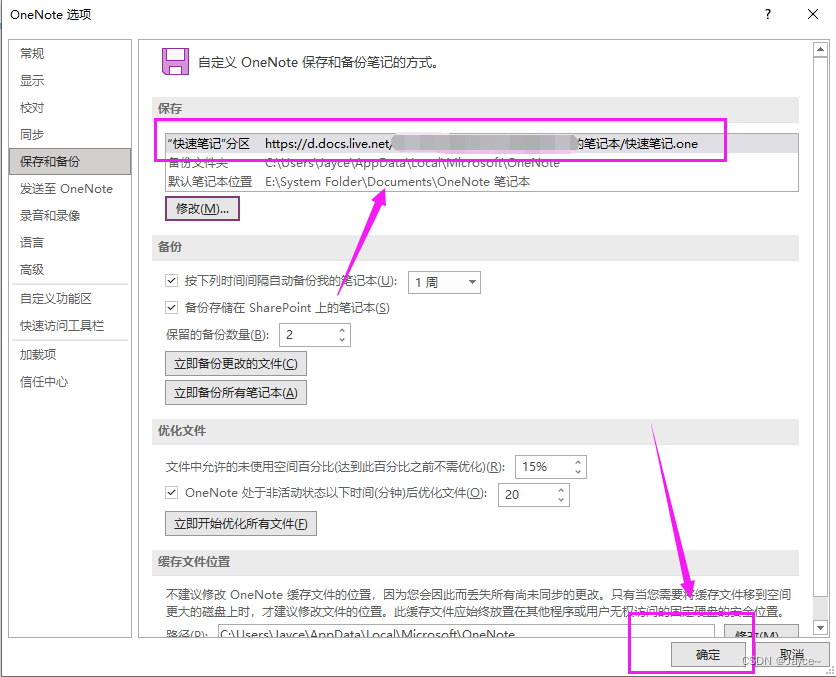The height and width of the screenshot is (677, 836).
Task: Select the 保存和备份 category
Action: [70, 162]
